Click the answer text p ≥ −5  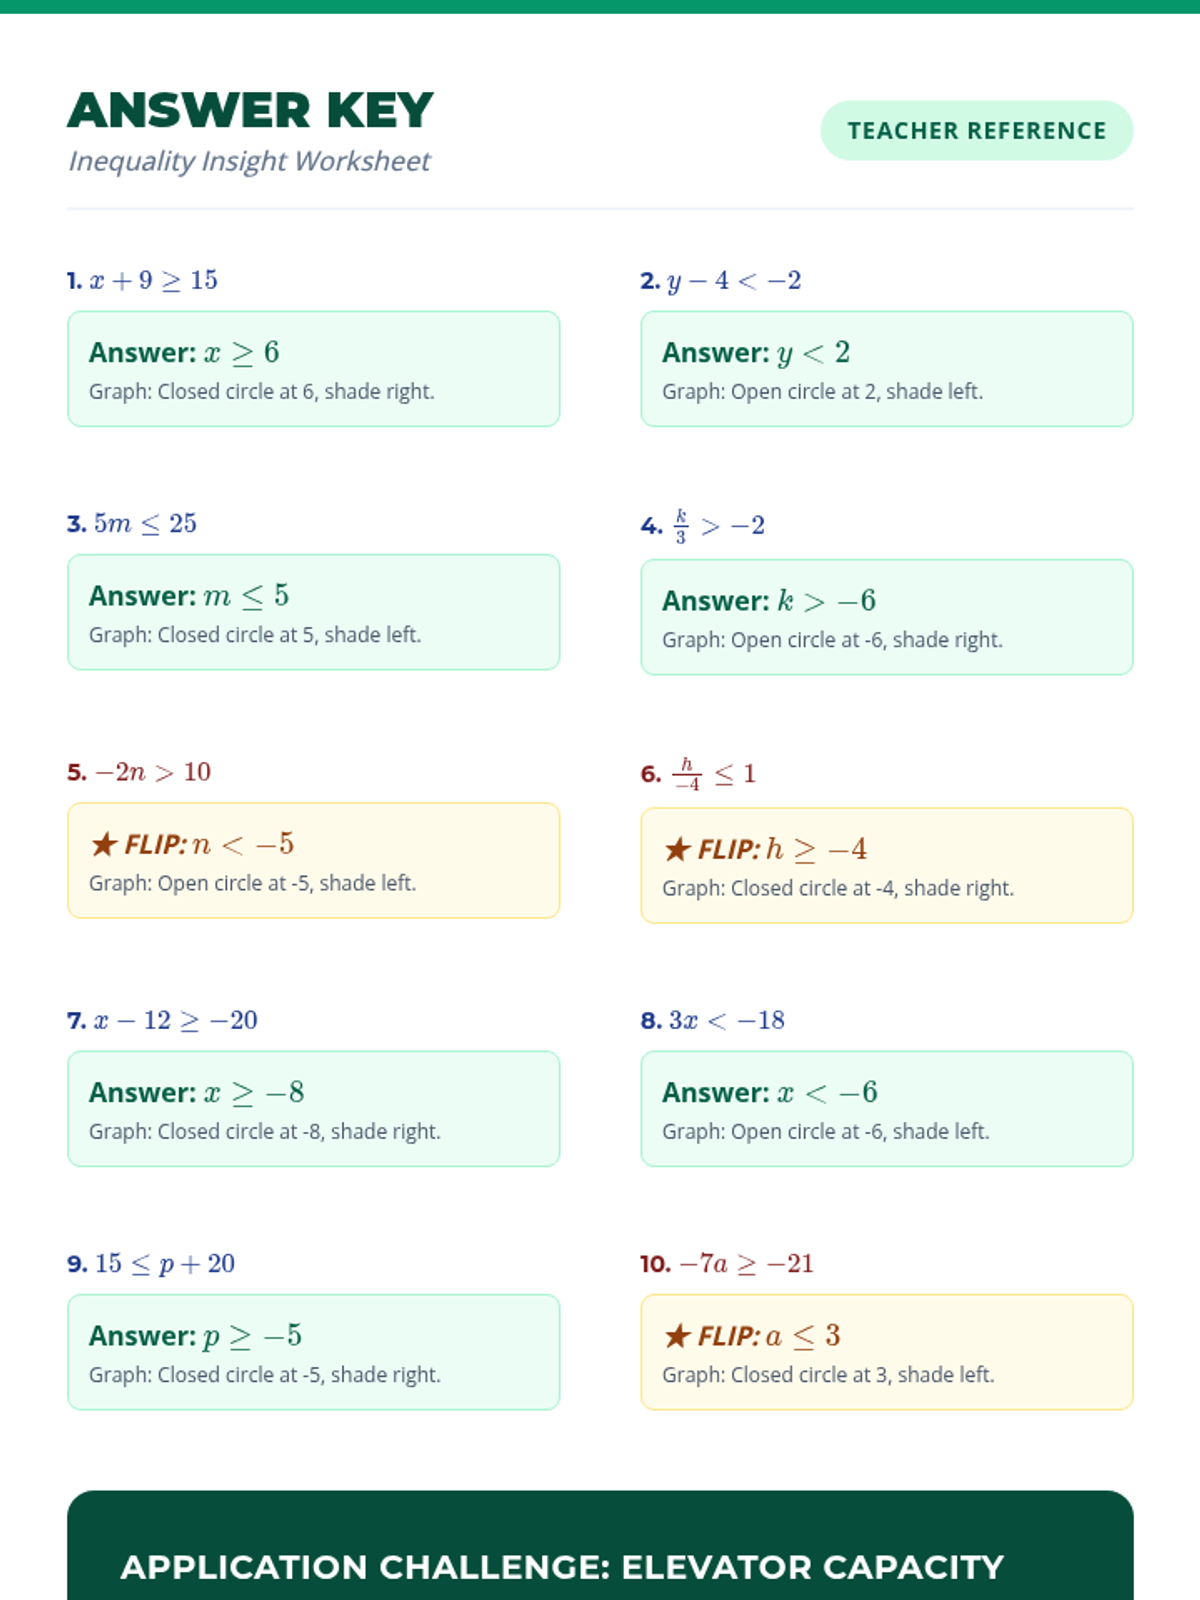point(252,1336)
